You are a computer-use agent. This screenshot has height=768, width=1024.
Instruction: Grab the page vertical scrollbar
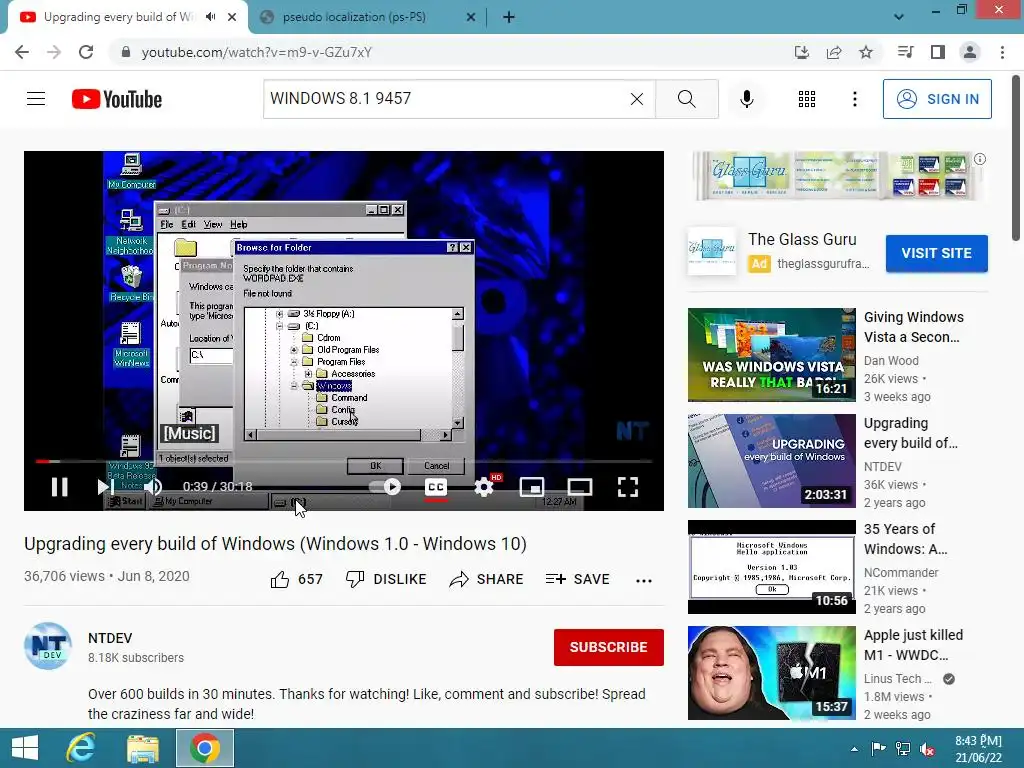pyautogui.click(x=1017, y=159)
